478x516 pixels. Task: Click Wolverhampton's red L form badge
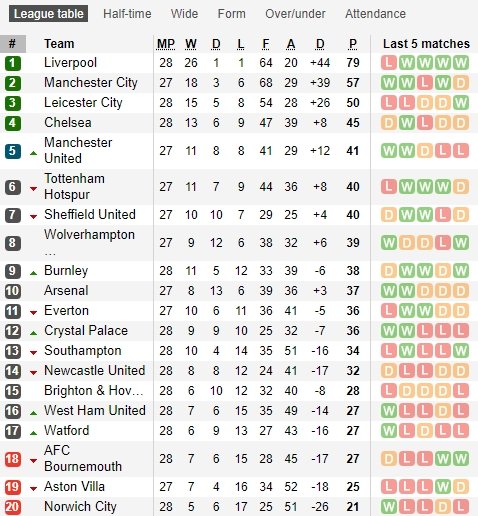point(443,243)
